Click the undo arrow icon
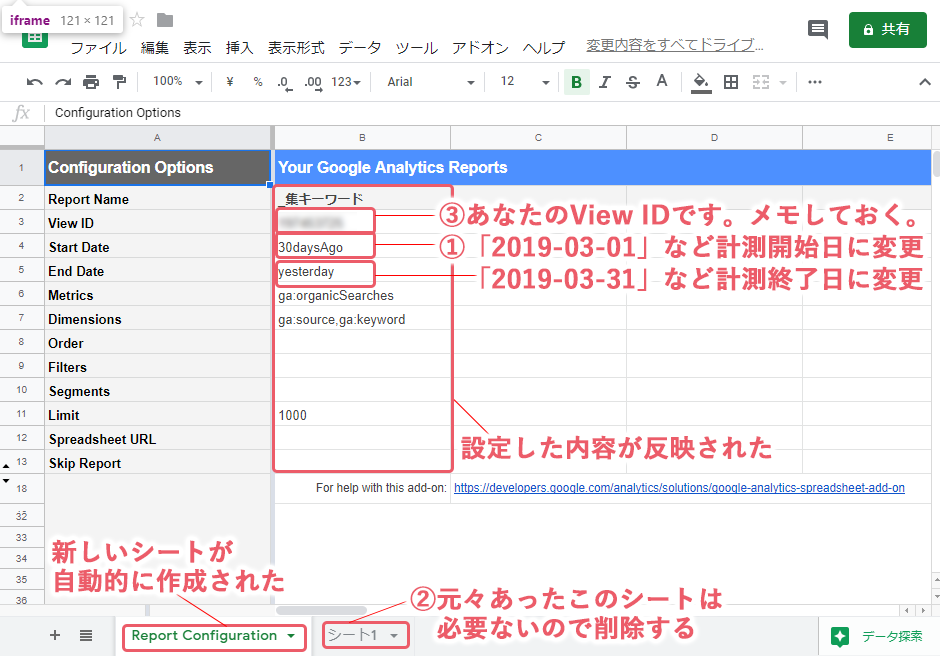The height and width of the screenshot is (659, 940). [x=34, y=82]
